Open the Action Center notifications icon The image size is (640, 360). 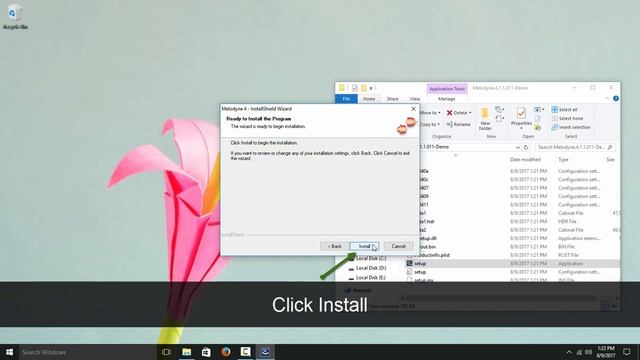coord(627,352)
